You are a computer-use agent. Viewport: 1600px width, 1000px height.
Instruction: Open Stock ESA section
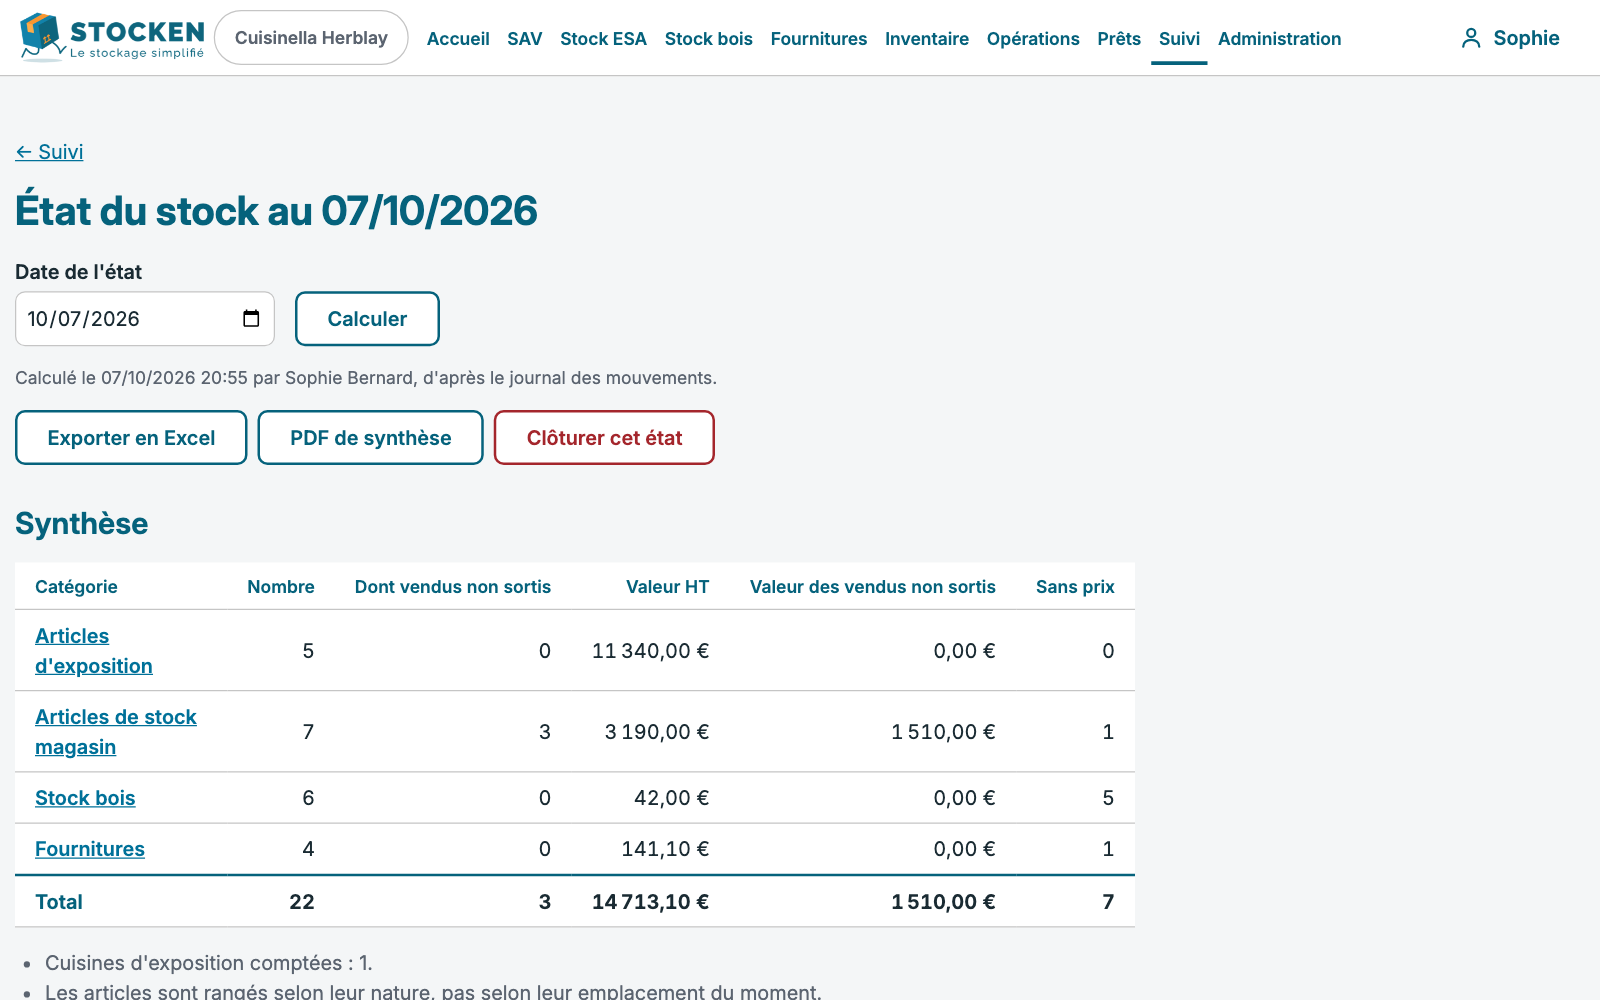603,38
